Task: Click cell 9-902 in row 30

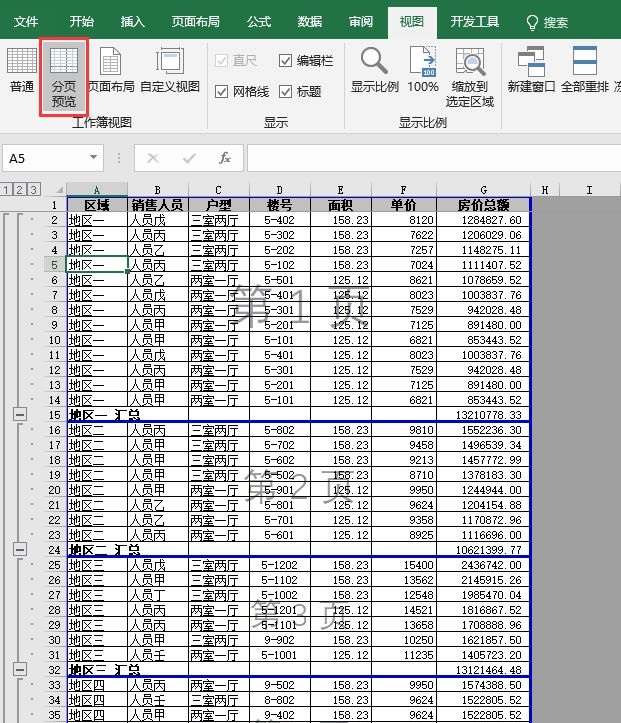Action: [280, 640]
